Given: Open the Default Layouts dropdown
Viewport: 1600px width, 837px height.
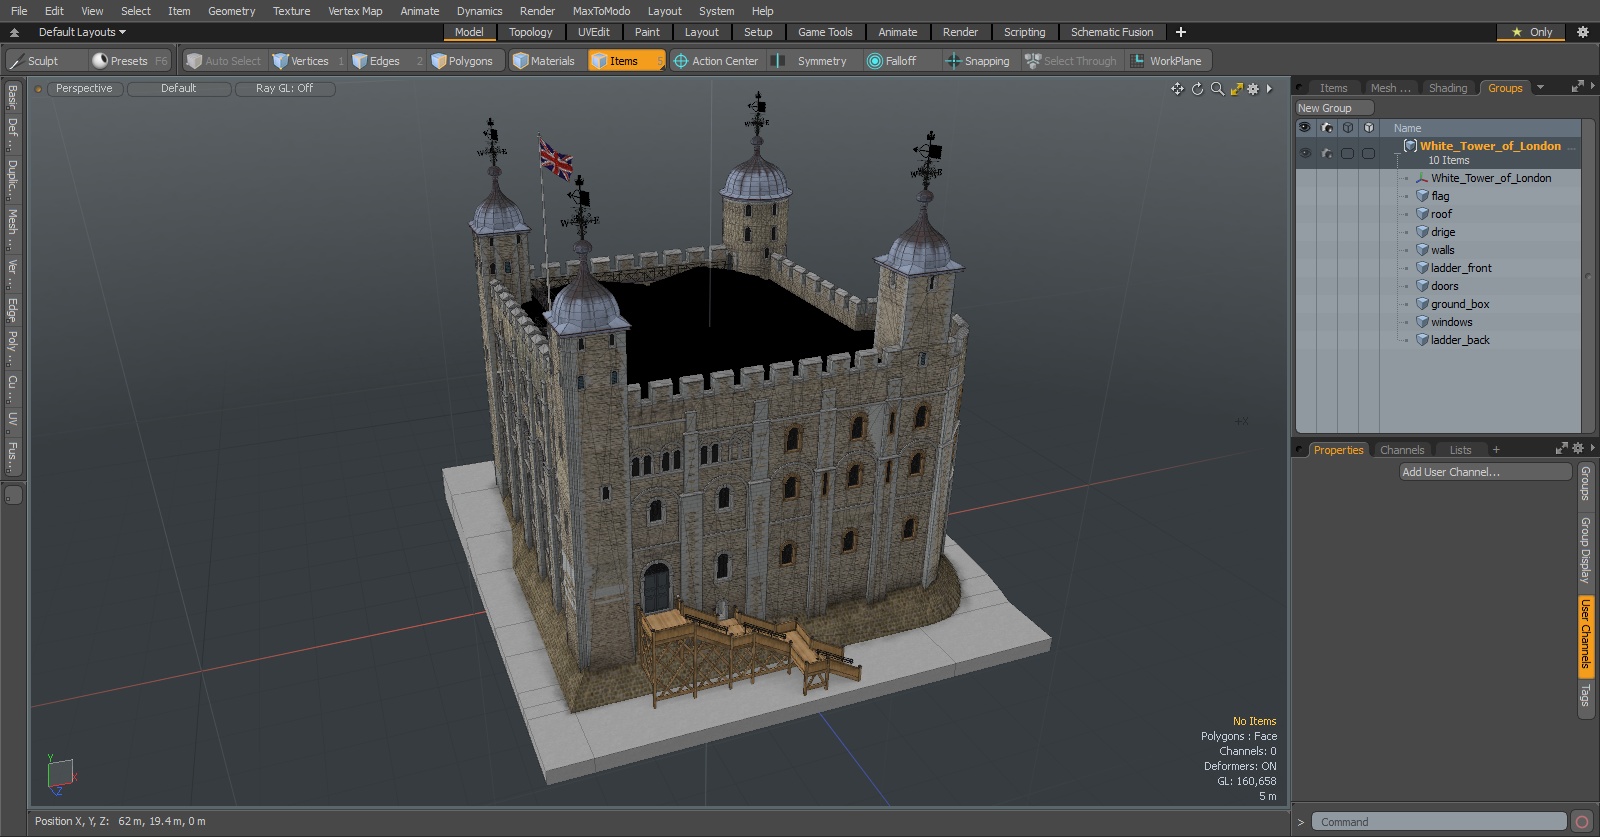Looking at the screenshot, I should tap(82, 32).
